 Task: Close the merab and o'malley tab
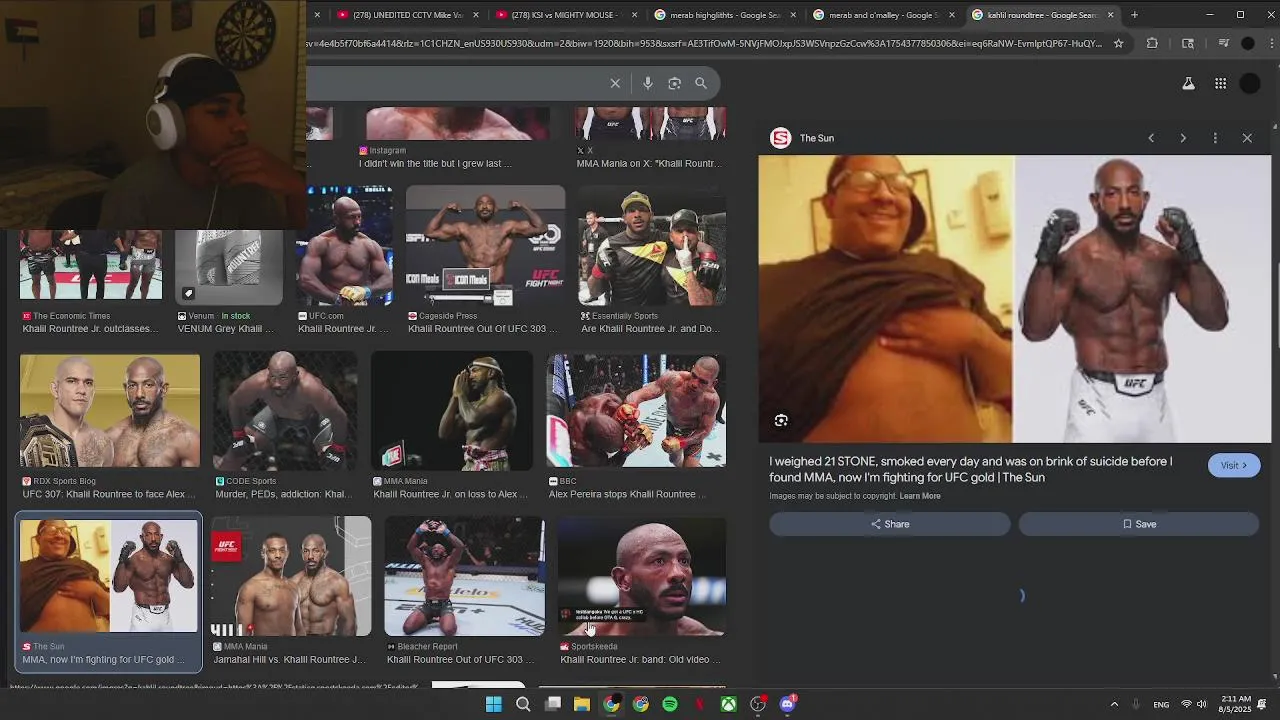coord(951,15)
